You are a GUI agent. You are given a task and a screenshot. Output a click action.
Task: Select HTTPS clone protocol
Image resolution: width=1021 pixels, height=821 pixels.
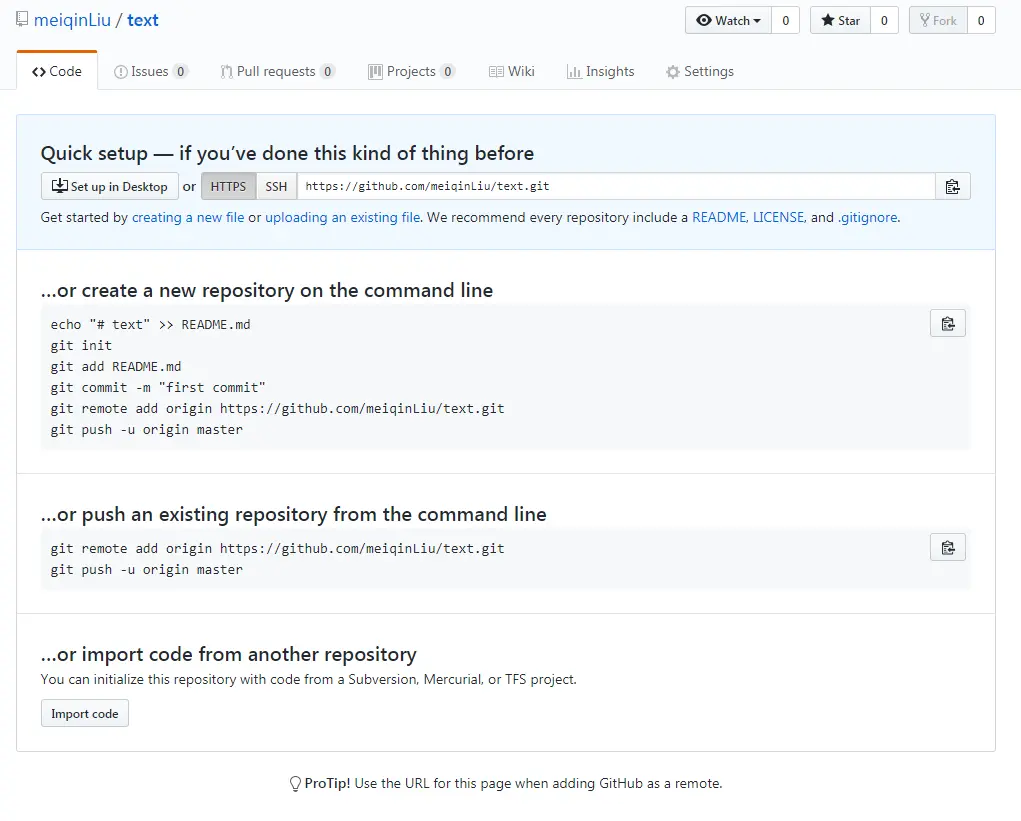pos(228,186)
